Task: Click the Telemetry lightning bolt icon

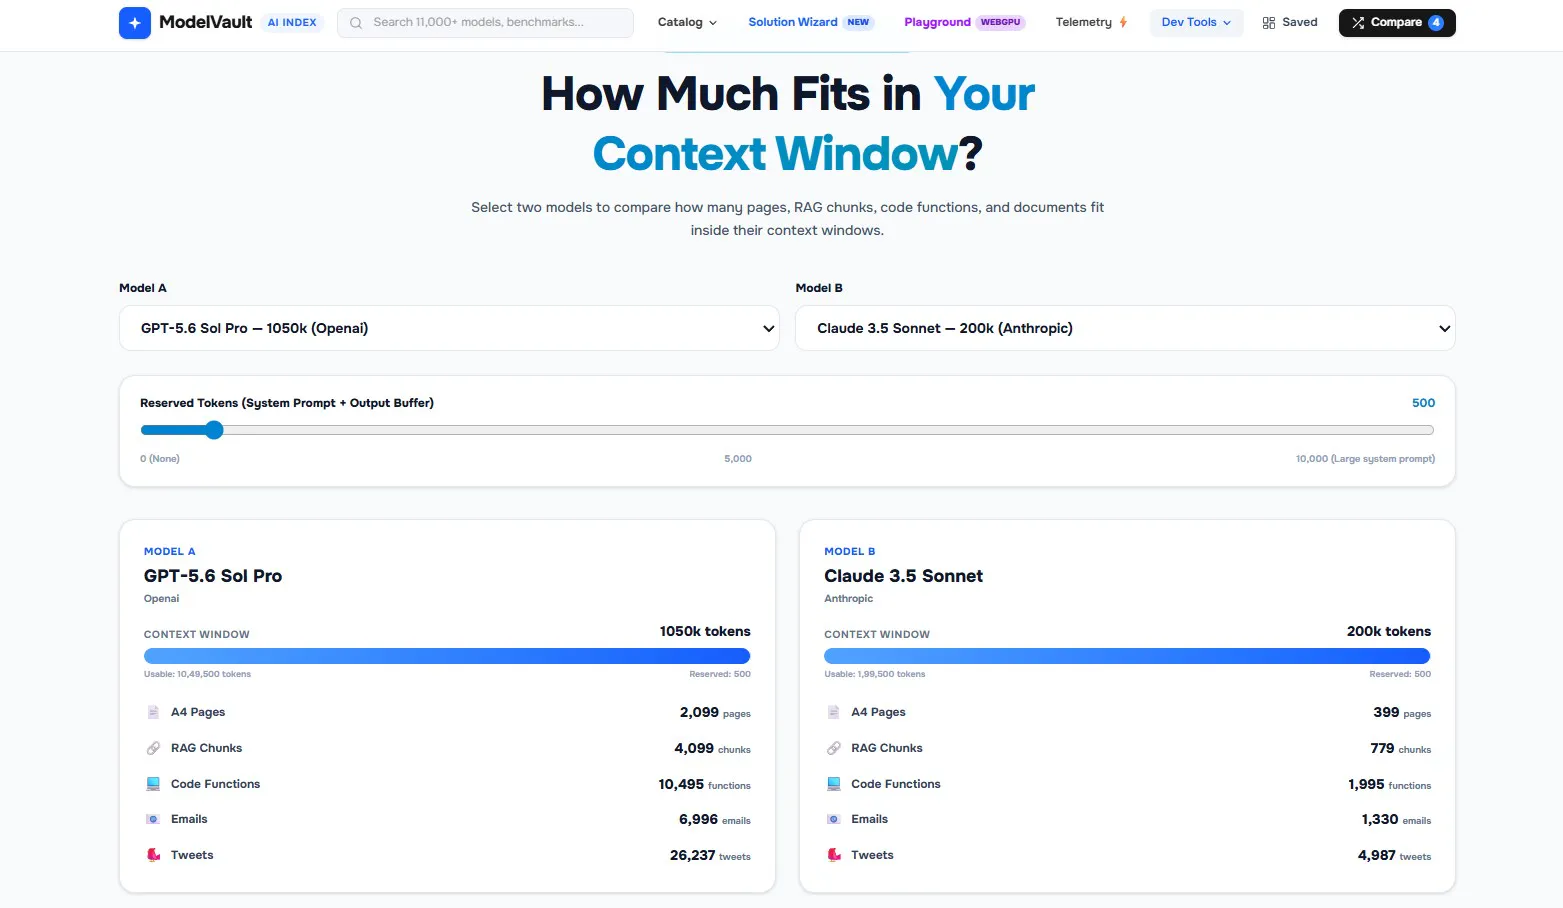Action: coord(1124,22)
